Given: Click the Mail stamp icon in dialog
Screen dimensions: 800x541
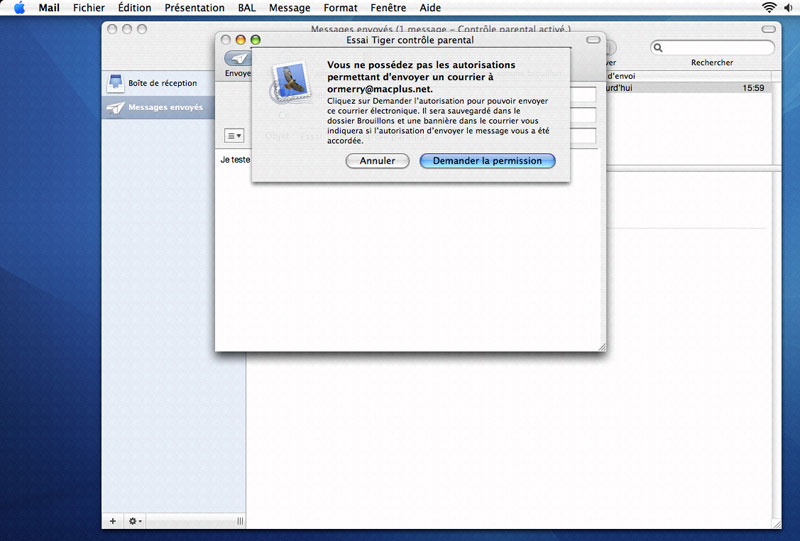Looking at the screenshot, I should pyautogui.click(x=291, y=82).
